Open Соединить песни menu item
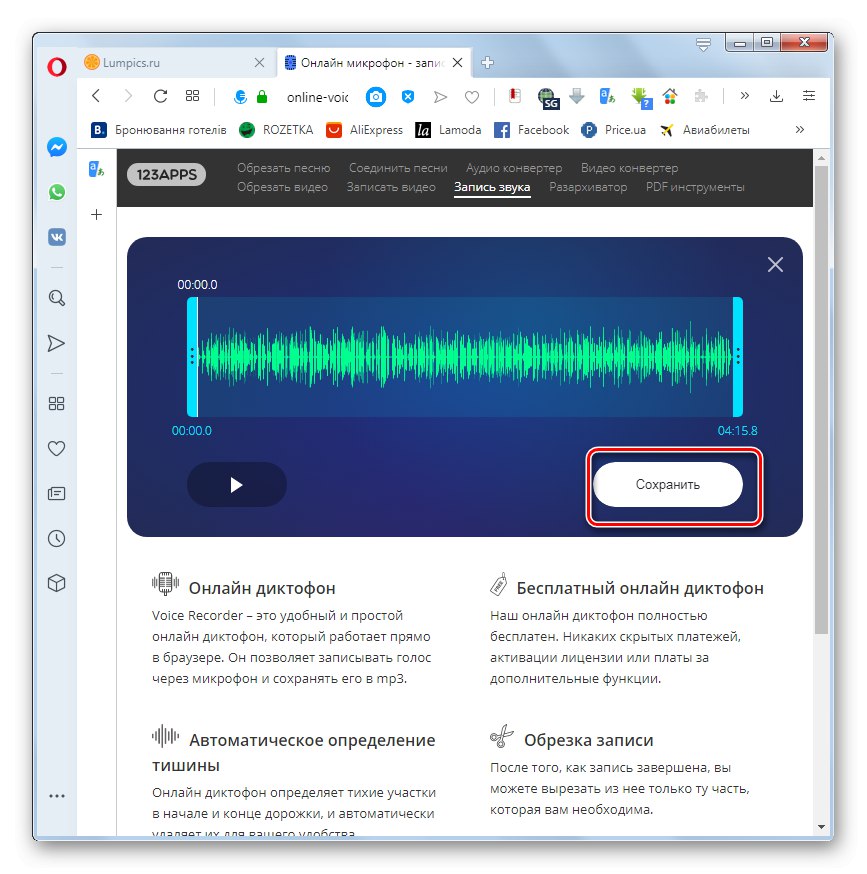The height and width of the screenshot is (874, 867). pos(398,168)
